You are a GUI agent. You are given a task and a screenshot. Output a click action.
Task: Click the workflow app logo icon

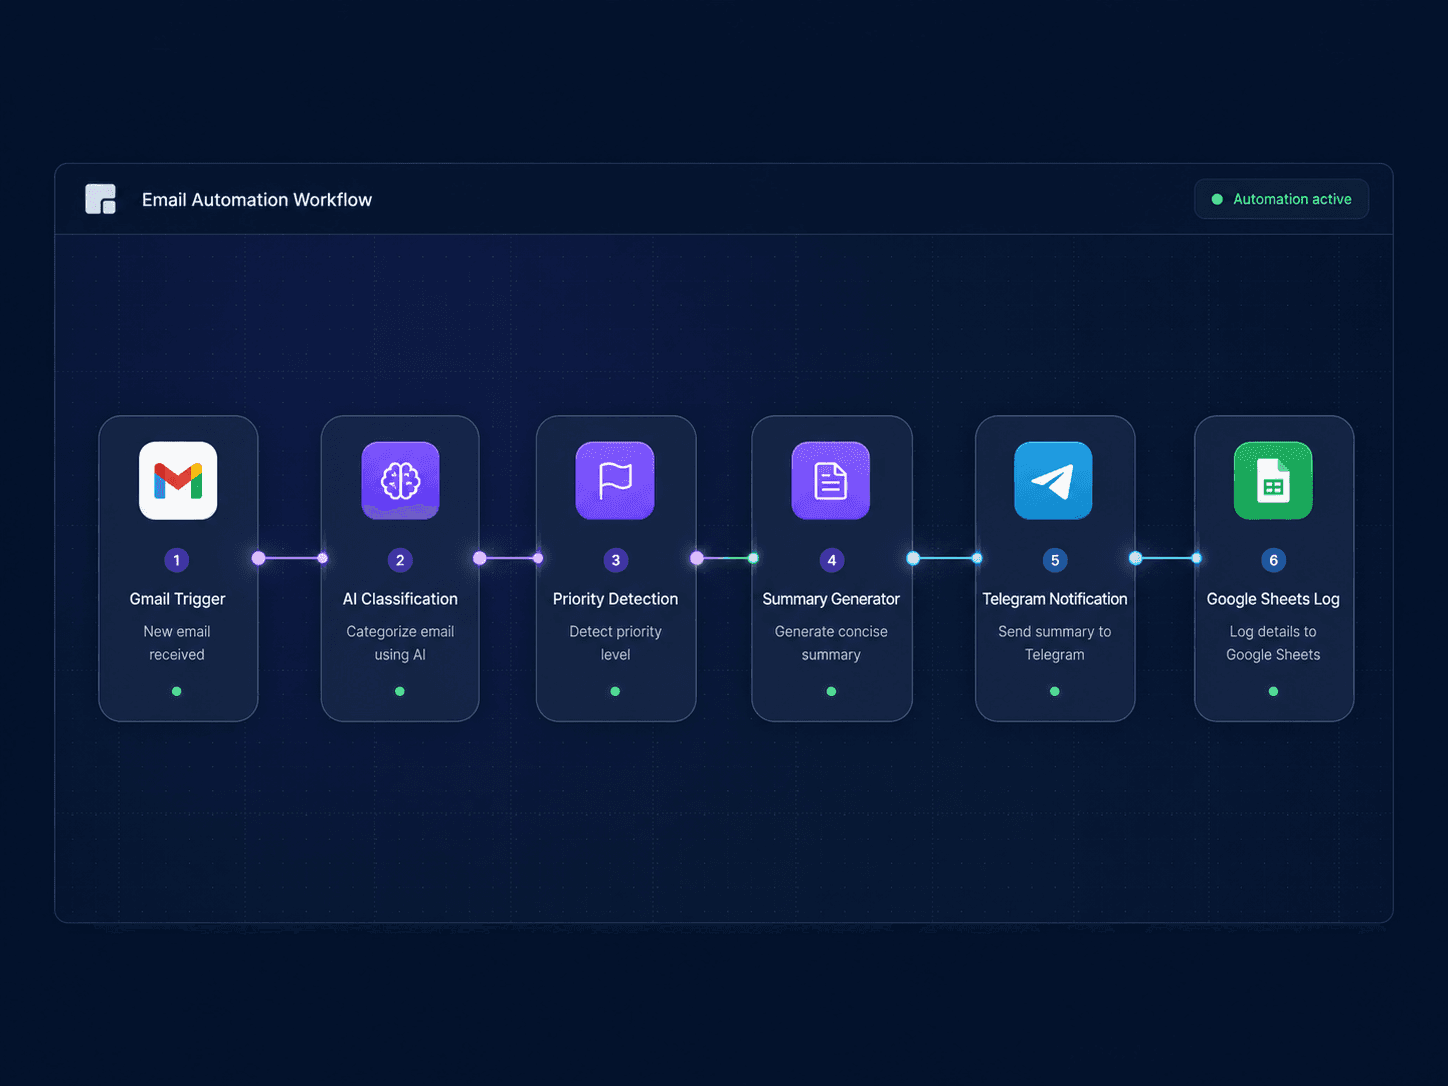[101, 199]
